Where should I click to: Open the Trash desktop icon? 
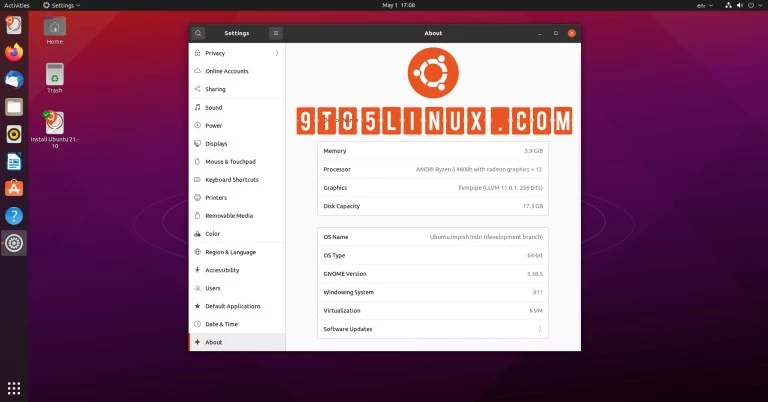tap(54, 76)
